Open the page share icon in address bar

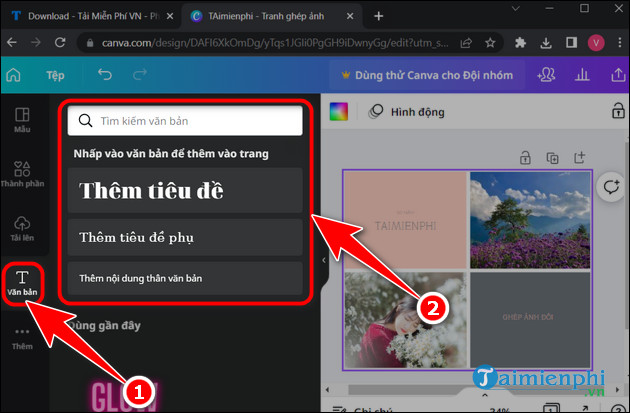coord(466,43)
